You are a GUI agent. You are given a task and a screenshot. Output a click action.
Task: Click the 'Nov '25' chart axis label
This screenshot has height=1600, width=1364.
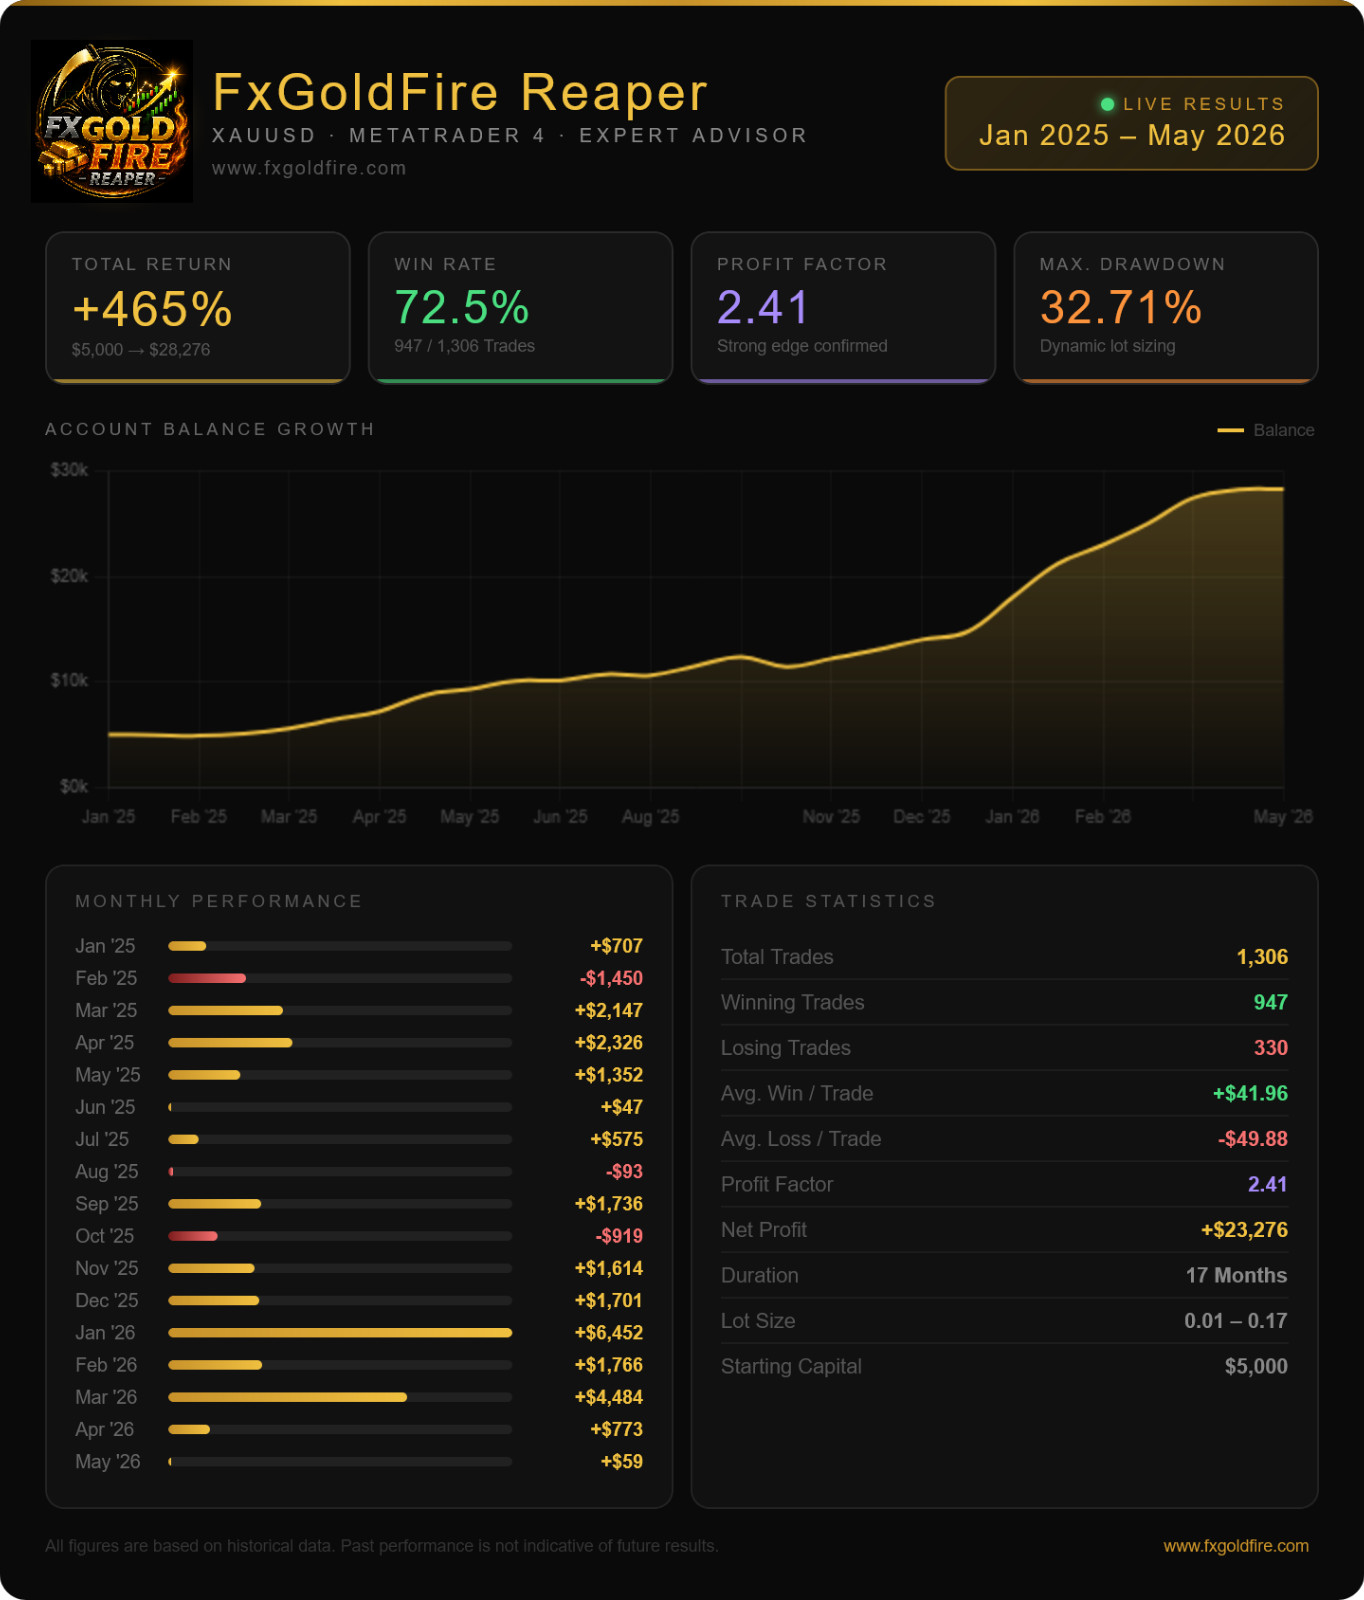point(831,817)
